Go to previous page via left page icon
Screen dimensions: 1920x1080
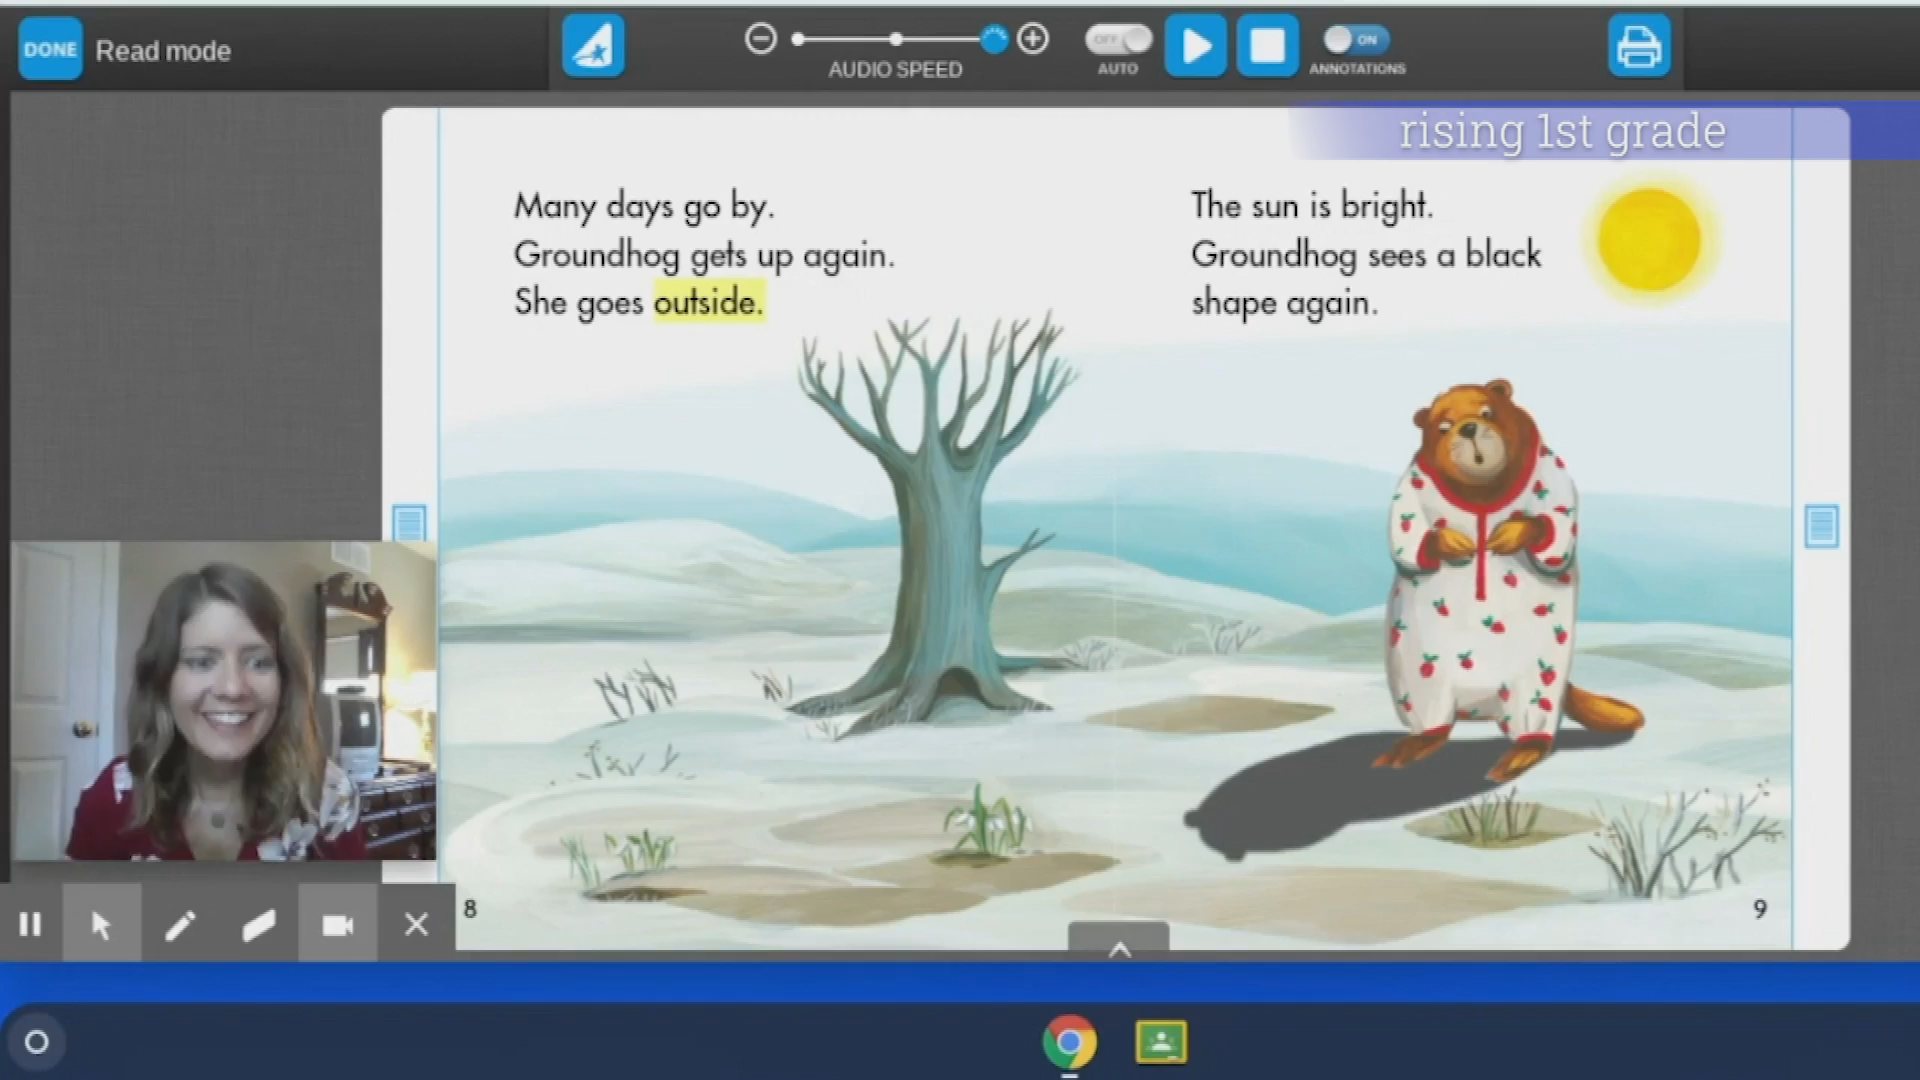pos(408,523)
